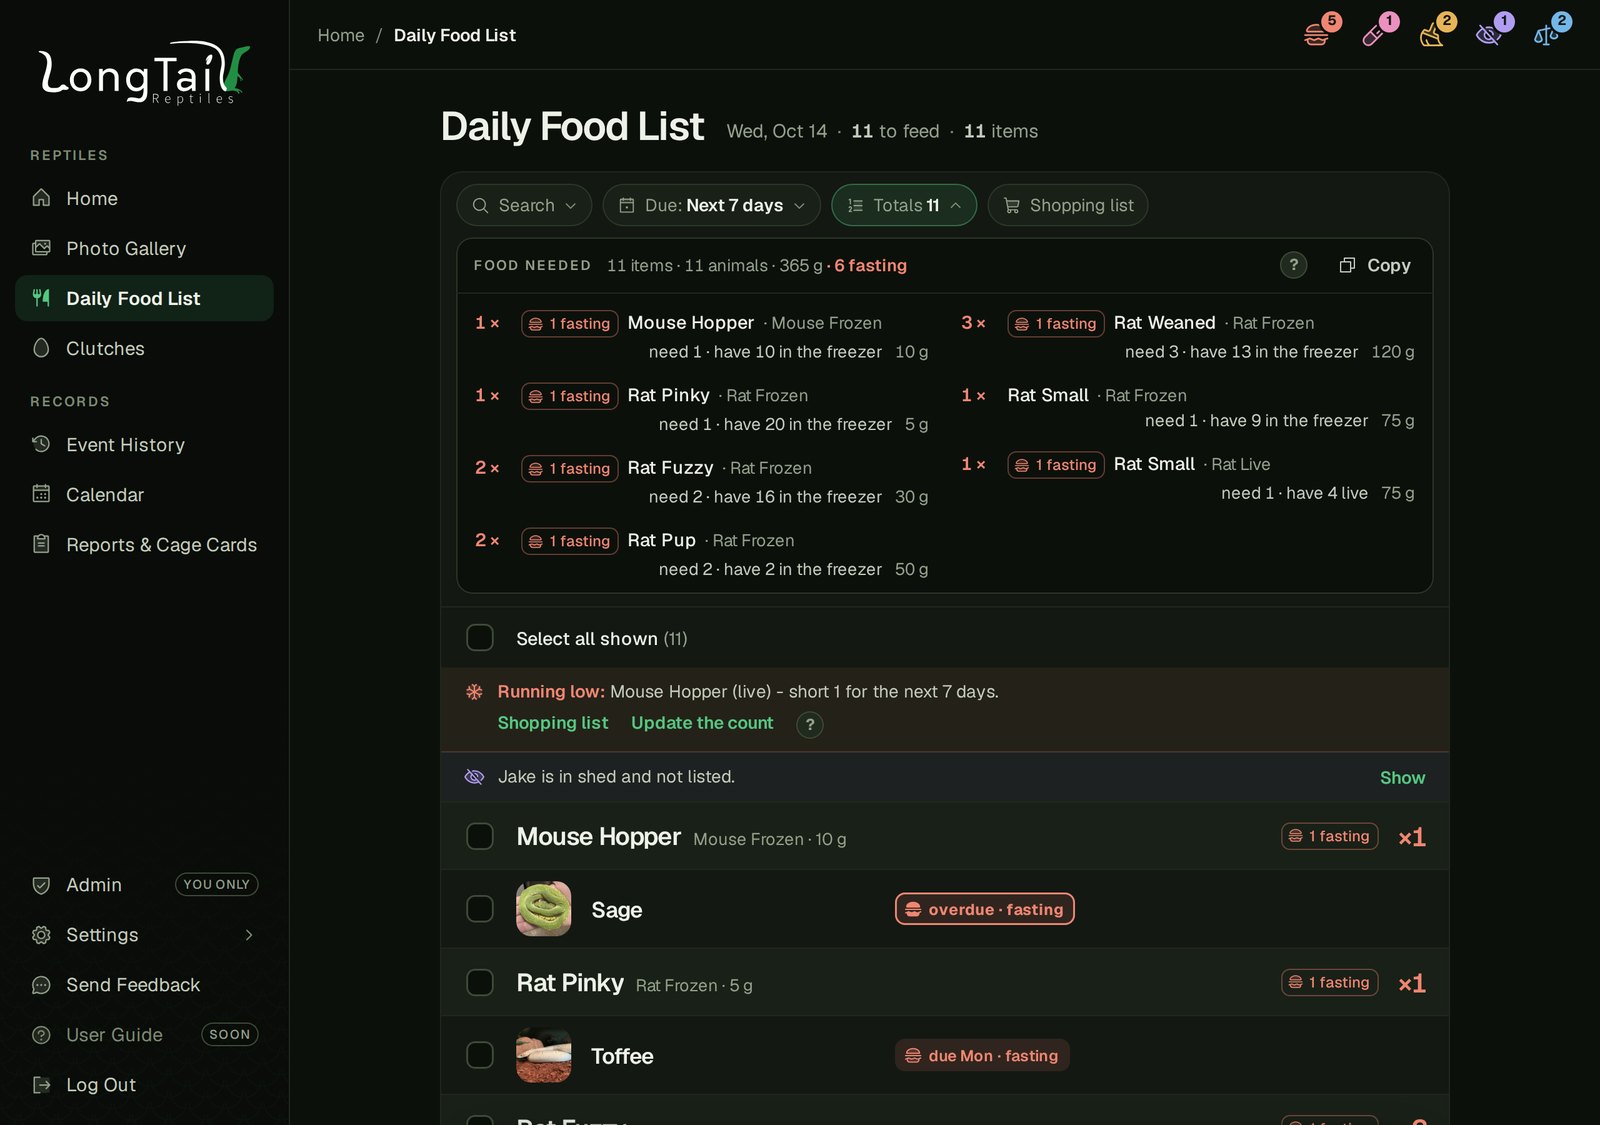Image resolution: width=1600 pixels, height=1125 pixels.
Task: Expand the Search dropdown
Action: click(x=524, y=205)
